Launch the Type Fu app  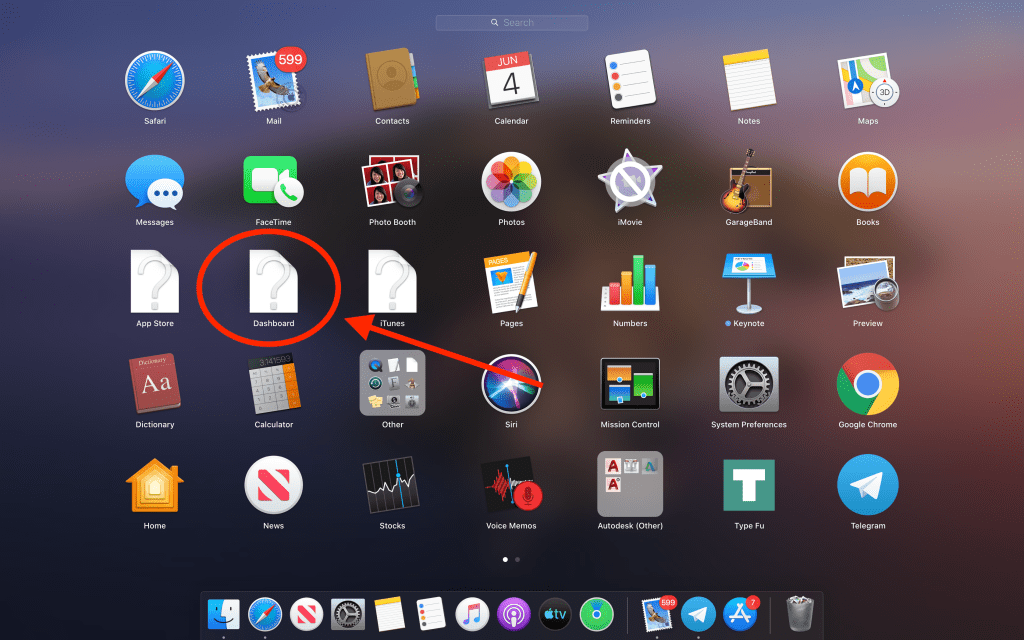tap(749, 486)
